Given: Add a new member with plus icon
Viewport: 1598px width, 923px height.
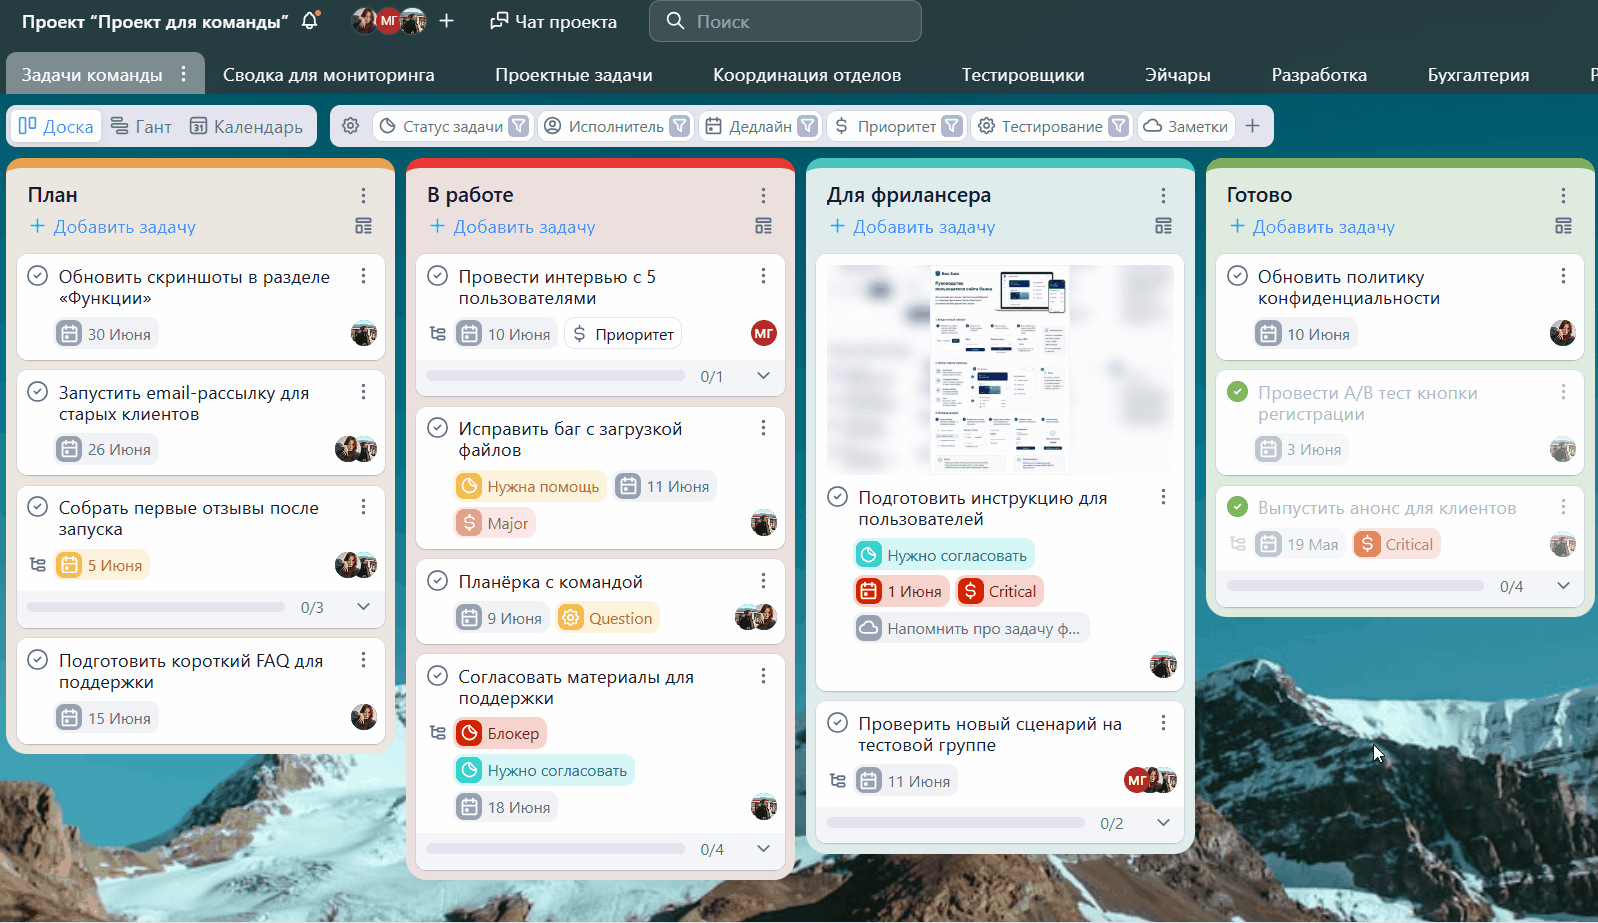Looking at the screenshot, I should 446,21.
